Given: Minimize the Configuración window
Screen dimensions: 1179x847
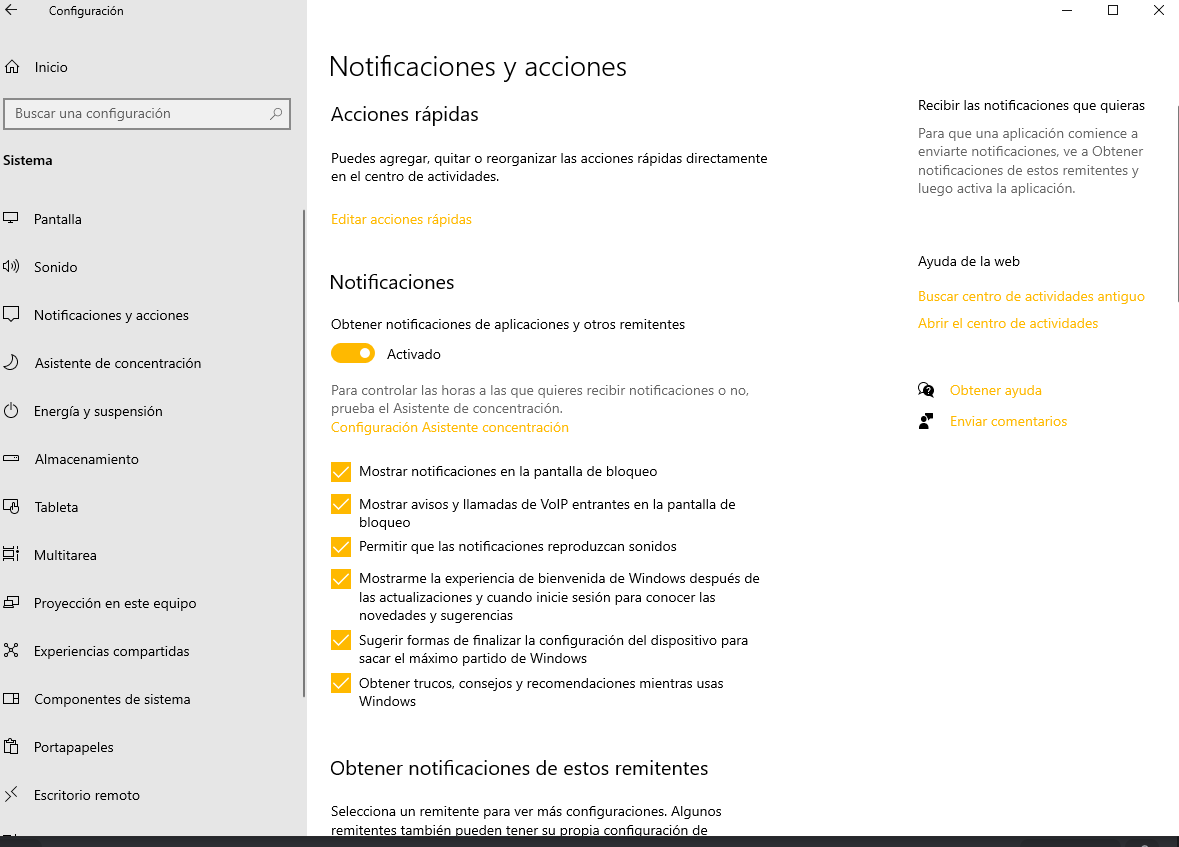Looking at the screenshot, I should tap(1067, 11).
